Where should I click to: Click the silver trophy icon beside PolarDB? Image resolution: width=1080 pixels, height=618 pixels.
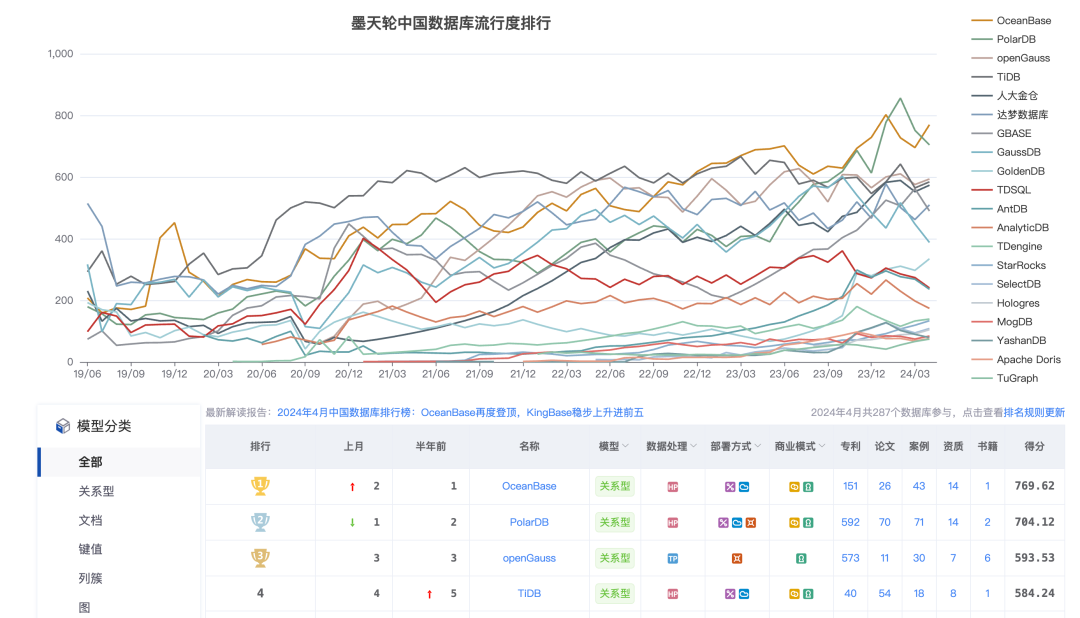[x=260, y=522]
